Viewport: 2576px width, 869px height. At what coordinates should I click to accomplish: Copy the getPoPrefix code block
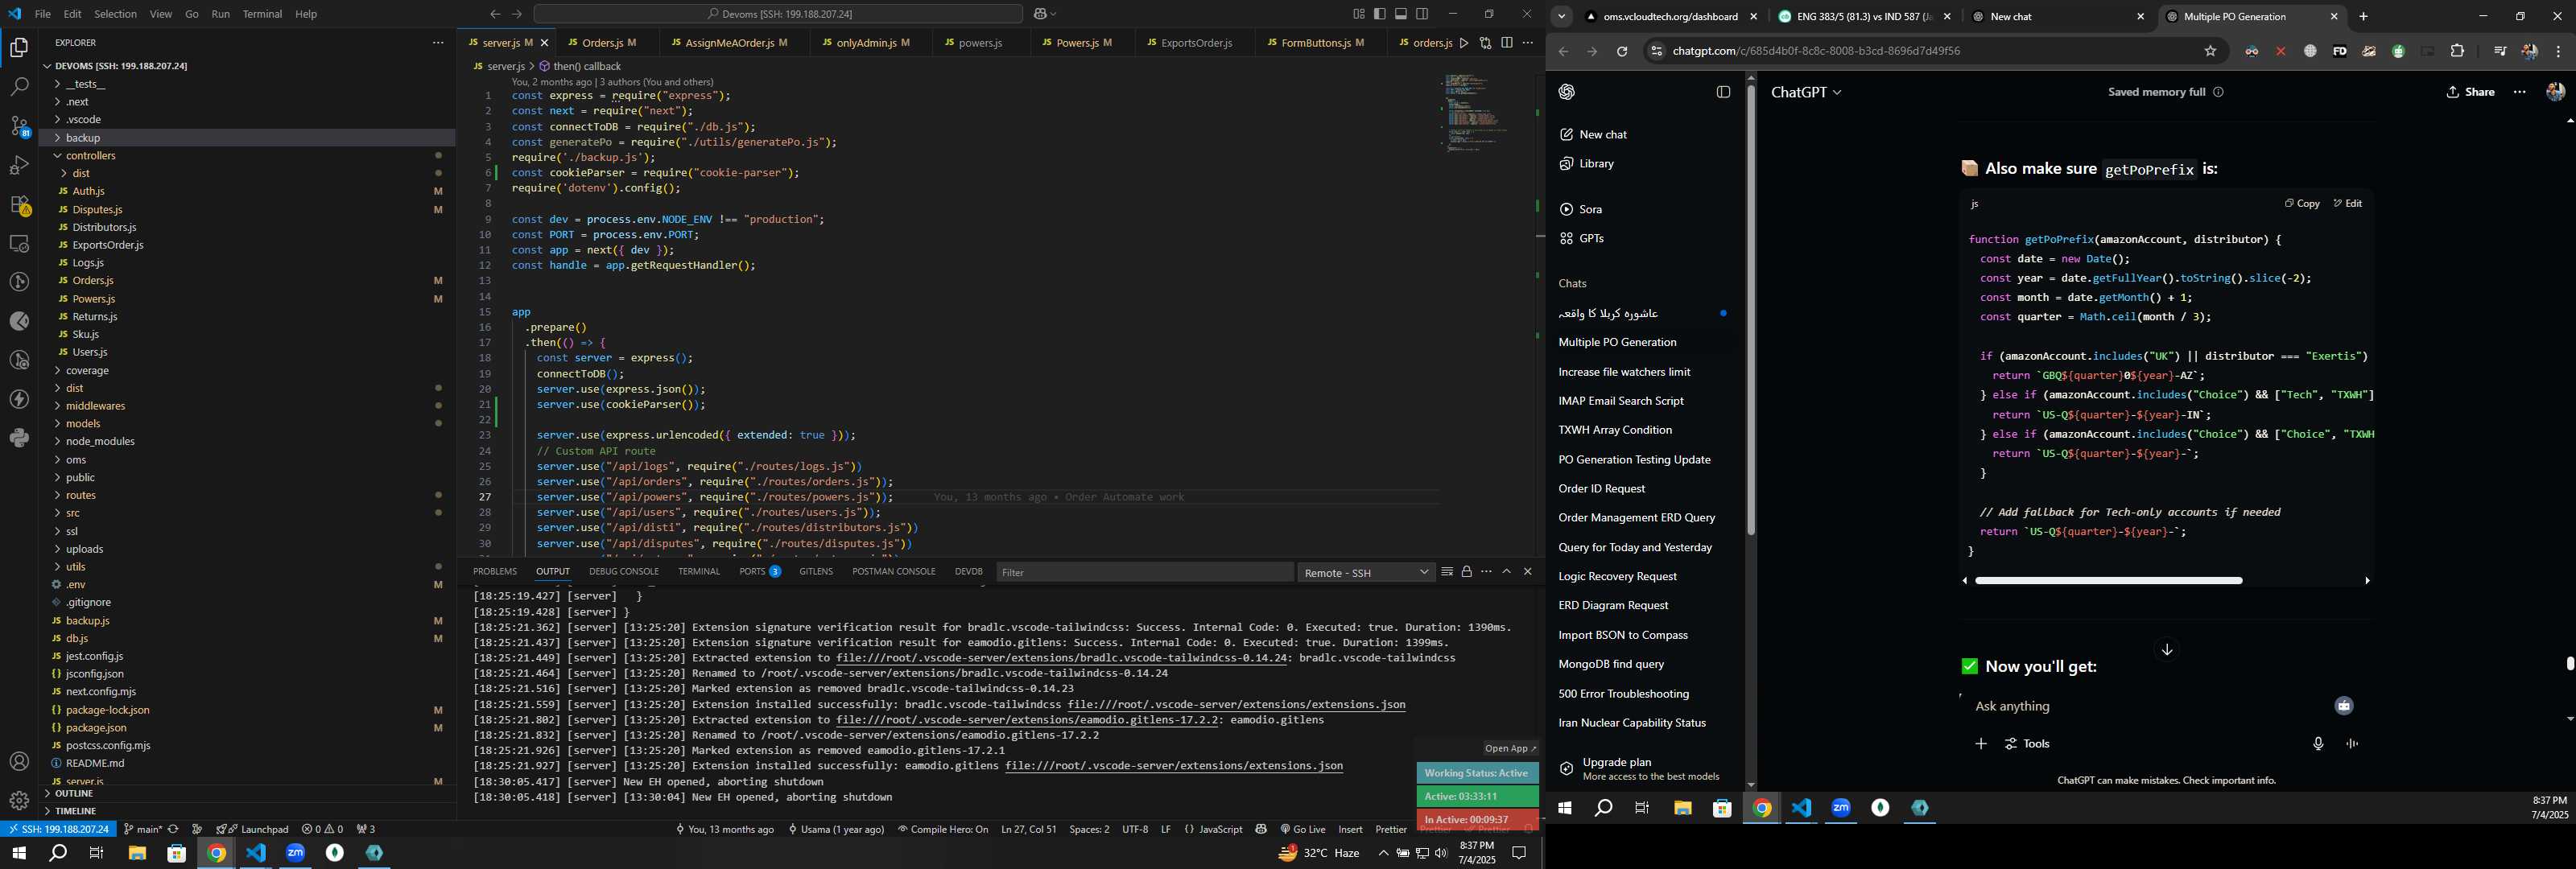pos(2301,203)
